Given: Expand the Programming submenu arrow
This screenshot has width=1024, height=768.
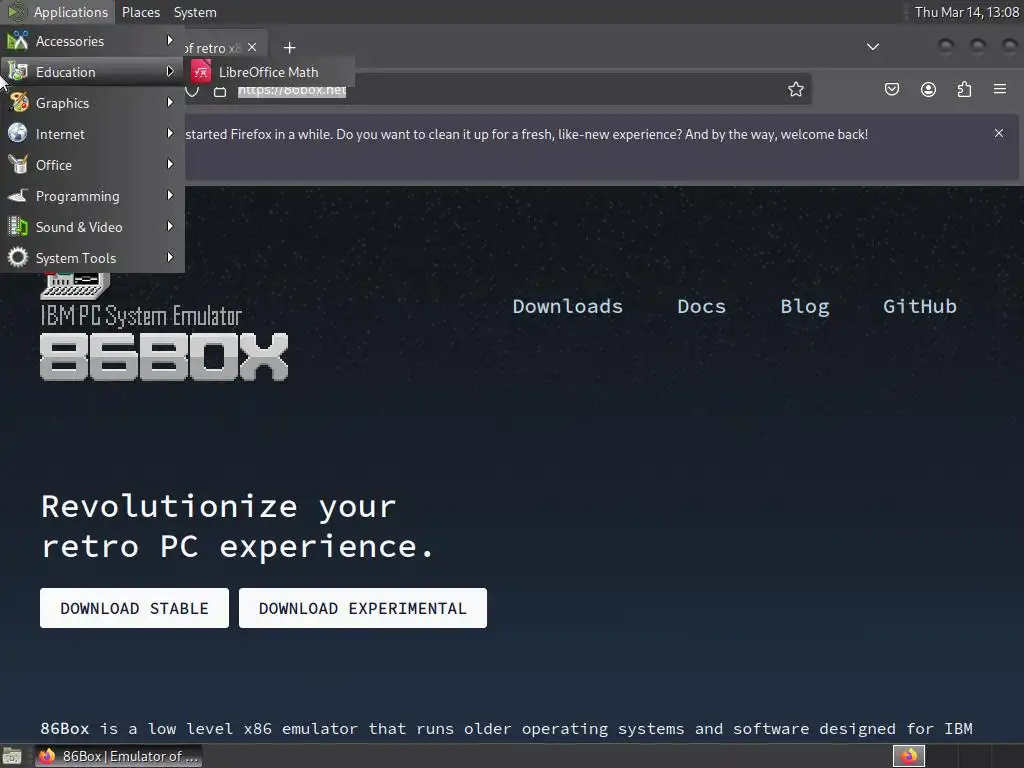Looking at the screenshot, I should click(x=170, y=195).
